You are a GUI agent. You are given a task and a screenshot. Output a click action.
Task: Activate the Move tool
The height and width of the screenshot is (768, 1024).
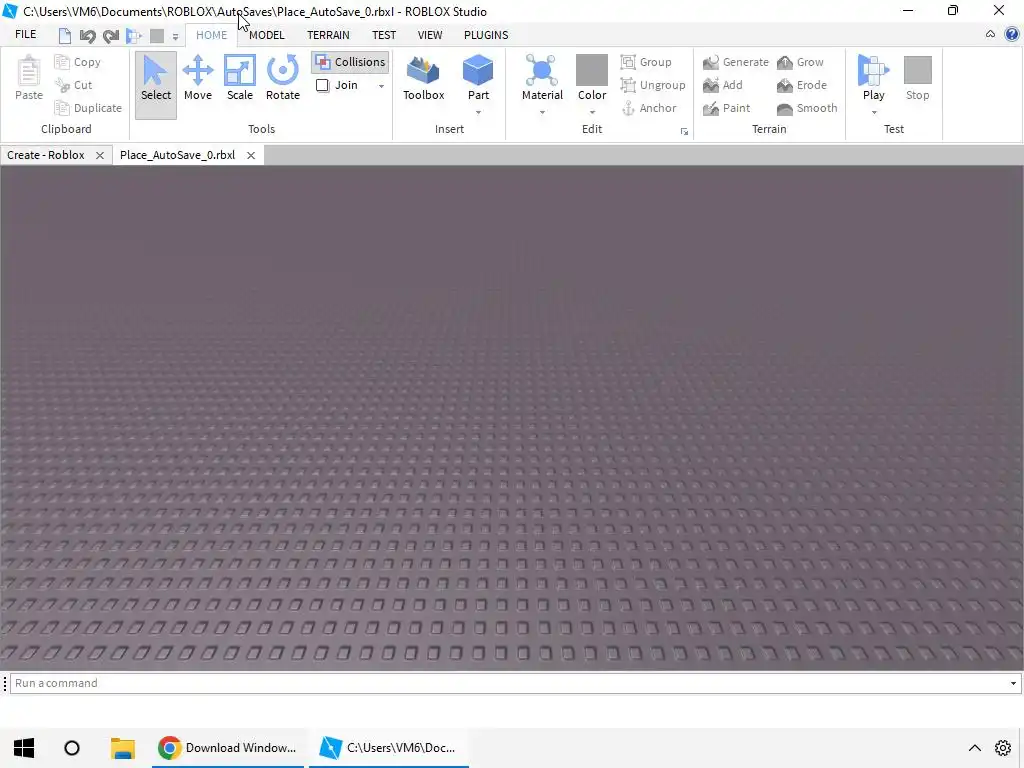click(198, 79)
